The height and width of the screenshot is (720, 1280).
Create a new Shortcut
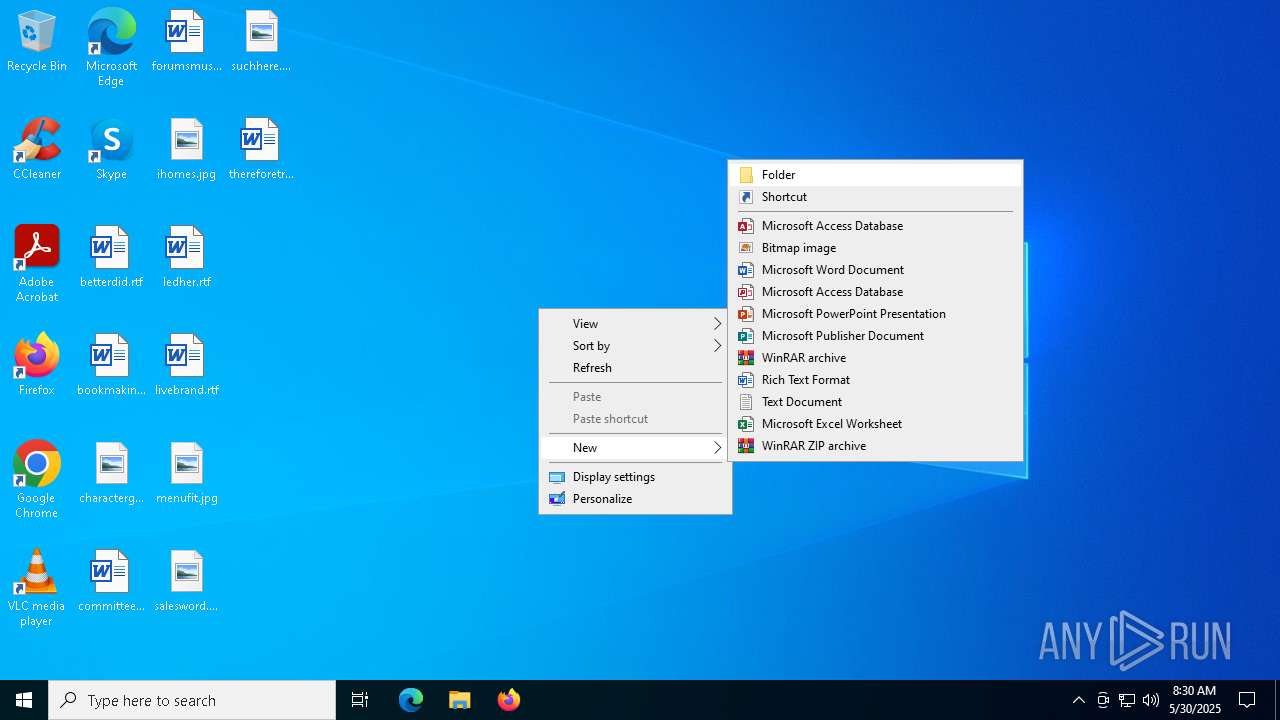coord(875,197)
